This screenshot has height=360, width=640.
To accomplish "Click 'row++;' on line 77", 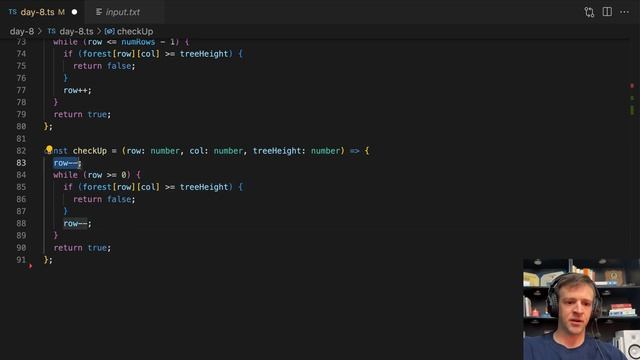I will tap(78, 90).
